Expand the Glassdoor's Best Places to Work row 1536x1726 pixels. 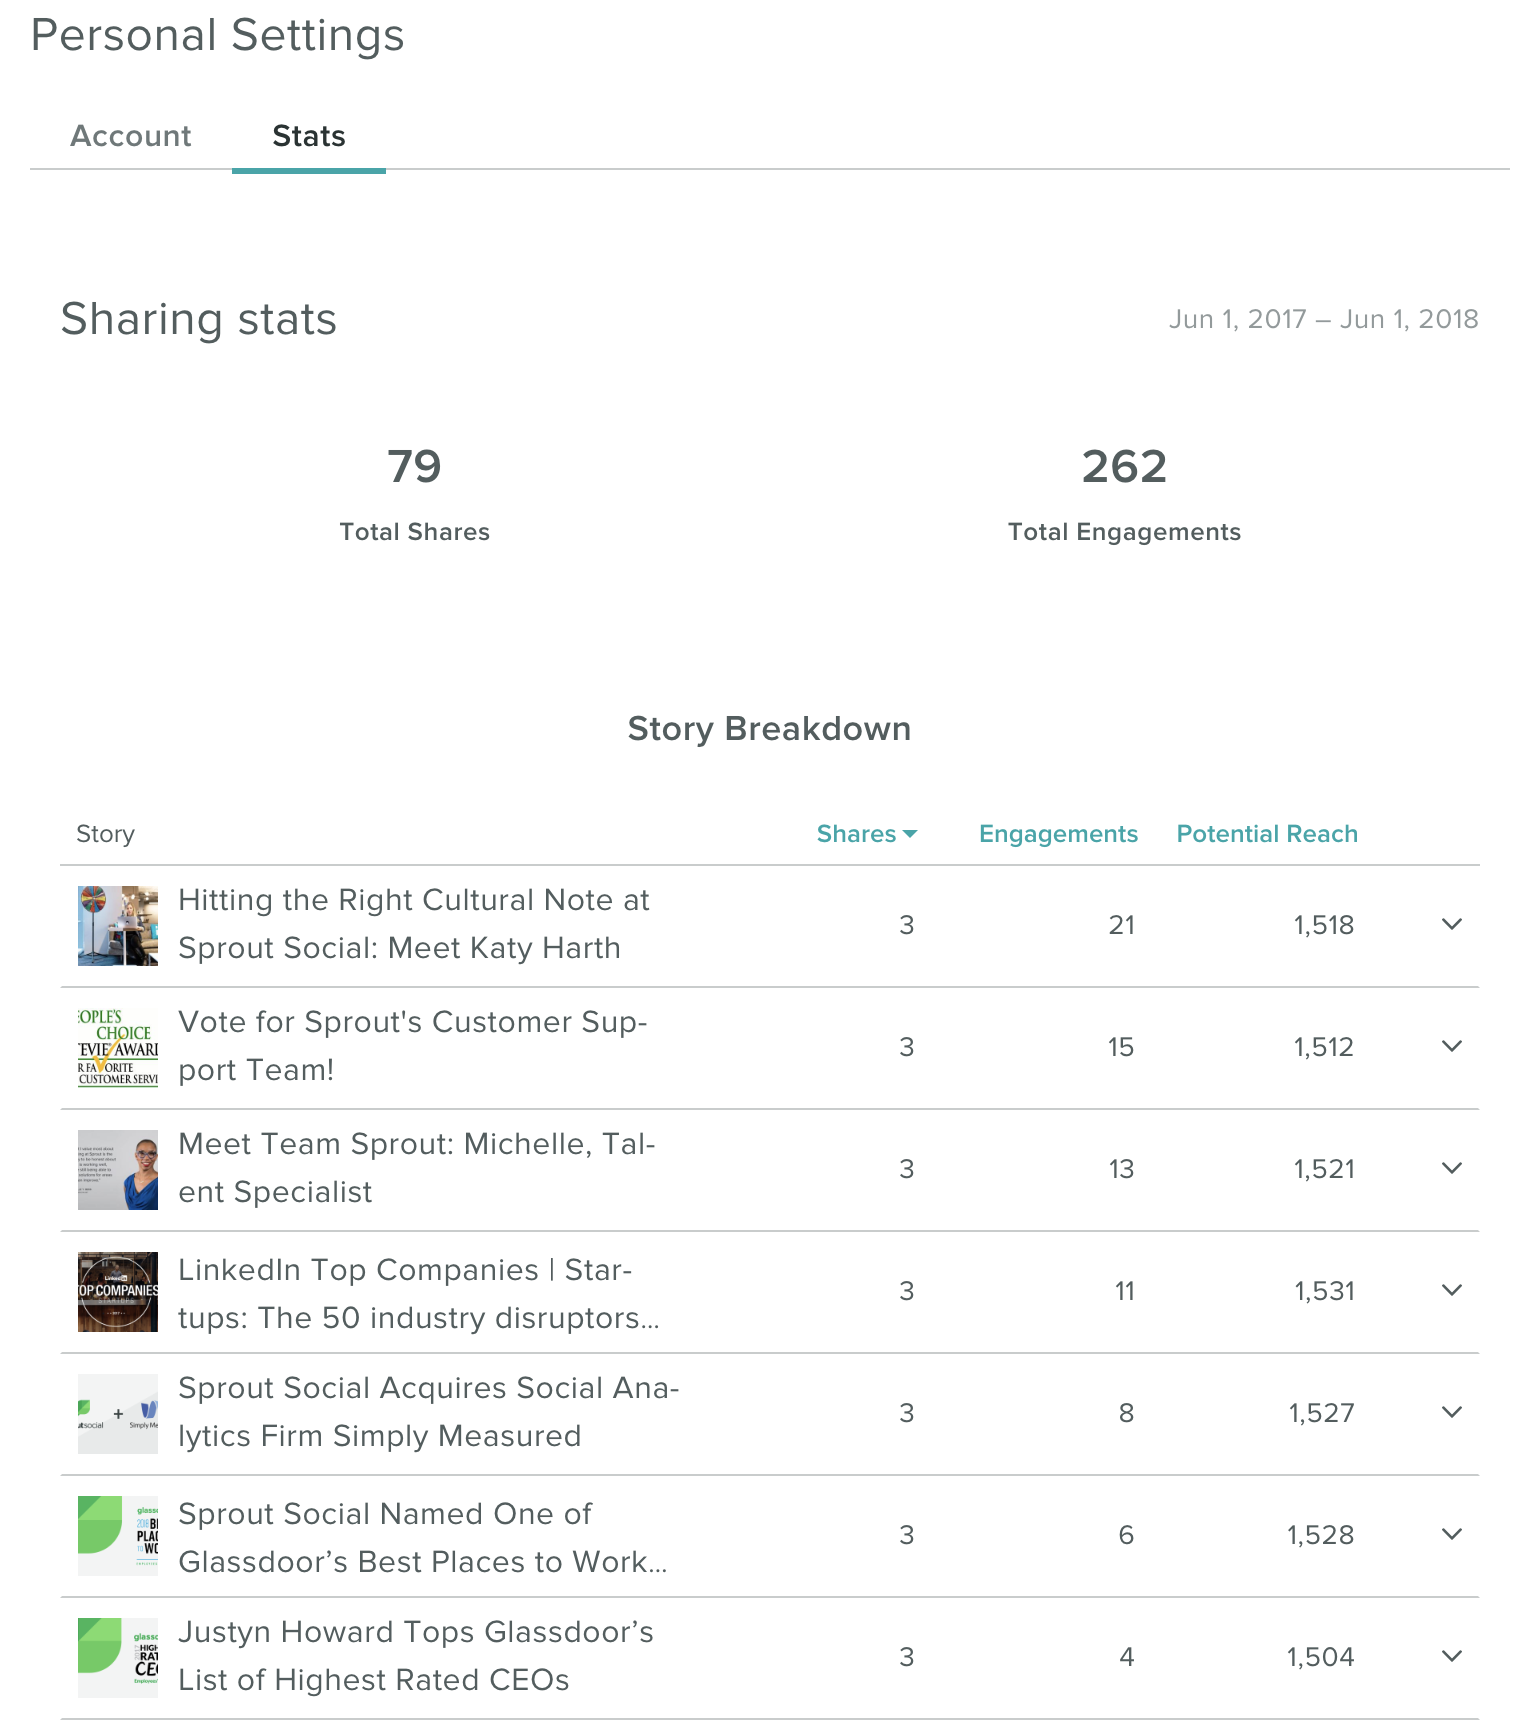(1452, 1534)
